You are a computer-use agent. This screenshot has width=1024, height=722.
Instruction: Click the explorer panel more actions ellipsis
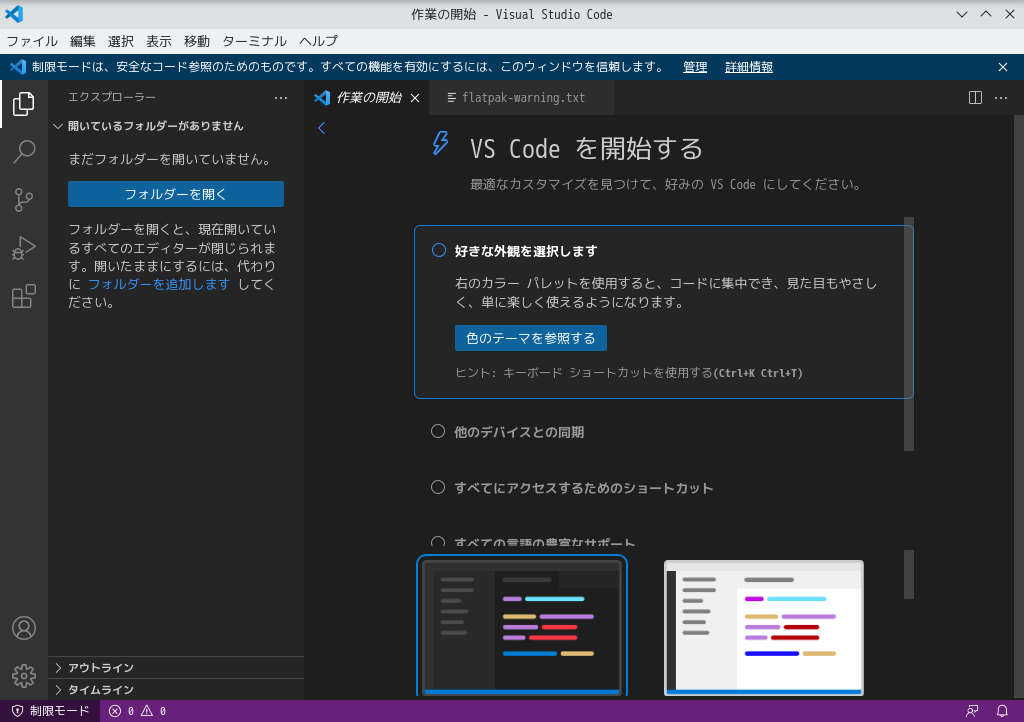point(281,98)
